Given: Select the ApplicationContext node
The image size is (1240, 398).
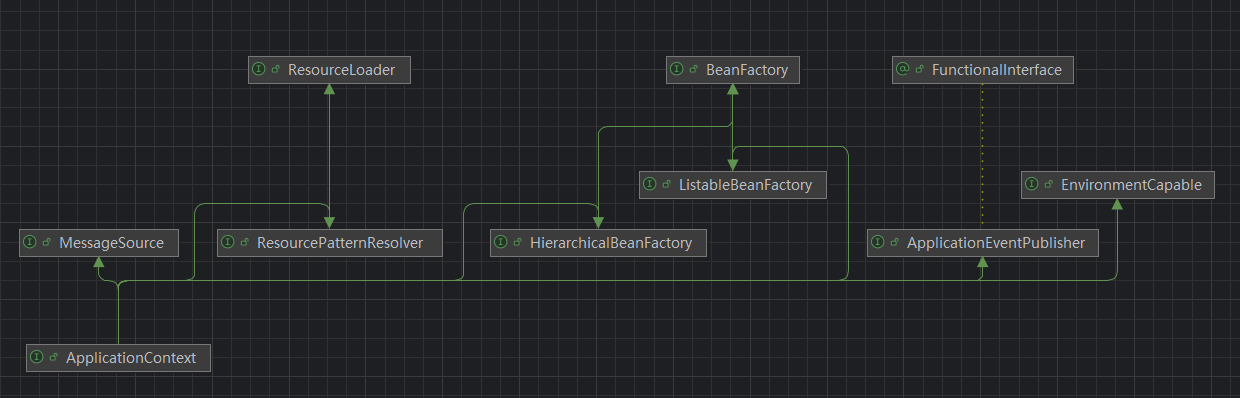Looking at the screenshot, I should pos(119,358).
